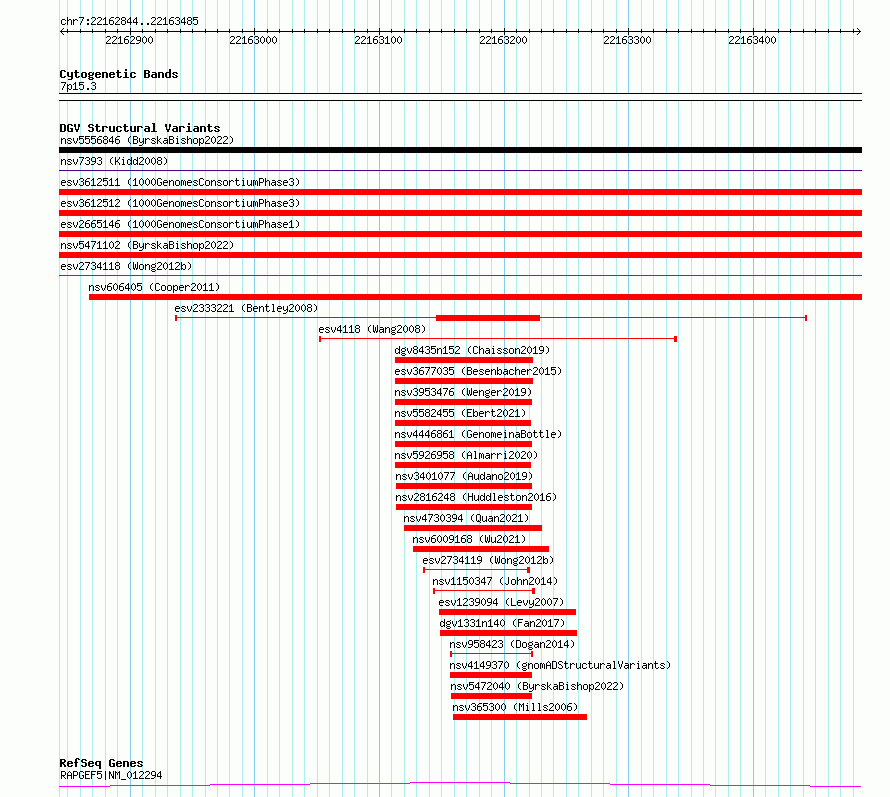This screenshot has height=797, width=890.
Task: Click nsv5582455 (Ebert2021) label
Action: 460,413
